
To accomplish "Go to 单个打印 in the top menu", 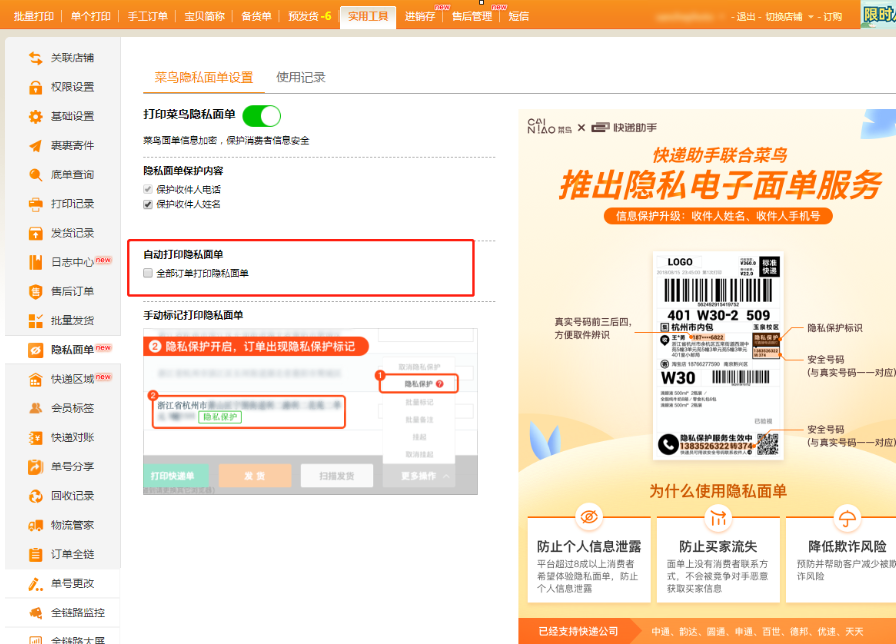I will pos(91,16).
